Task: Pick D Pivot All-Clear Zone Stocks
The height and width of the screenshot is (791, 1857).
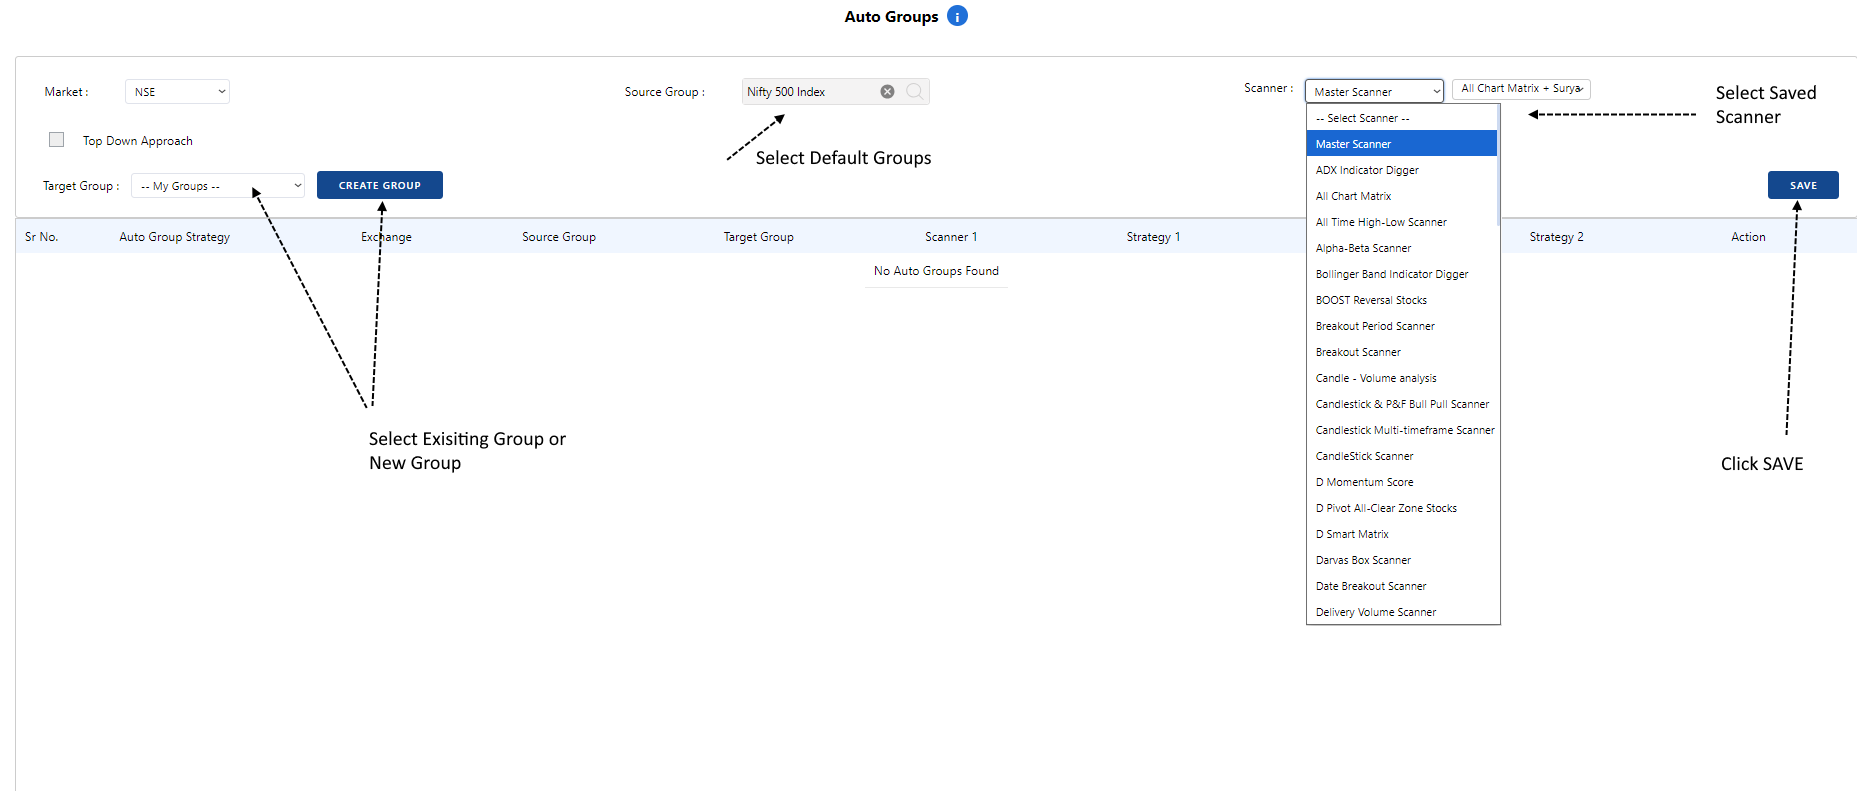Action: click(1402, 508)
